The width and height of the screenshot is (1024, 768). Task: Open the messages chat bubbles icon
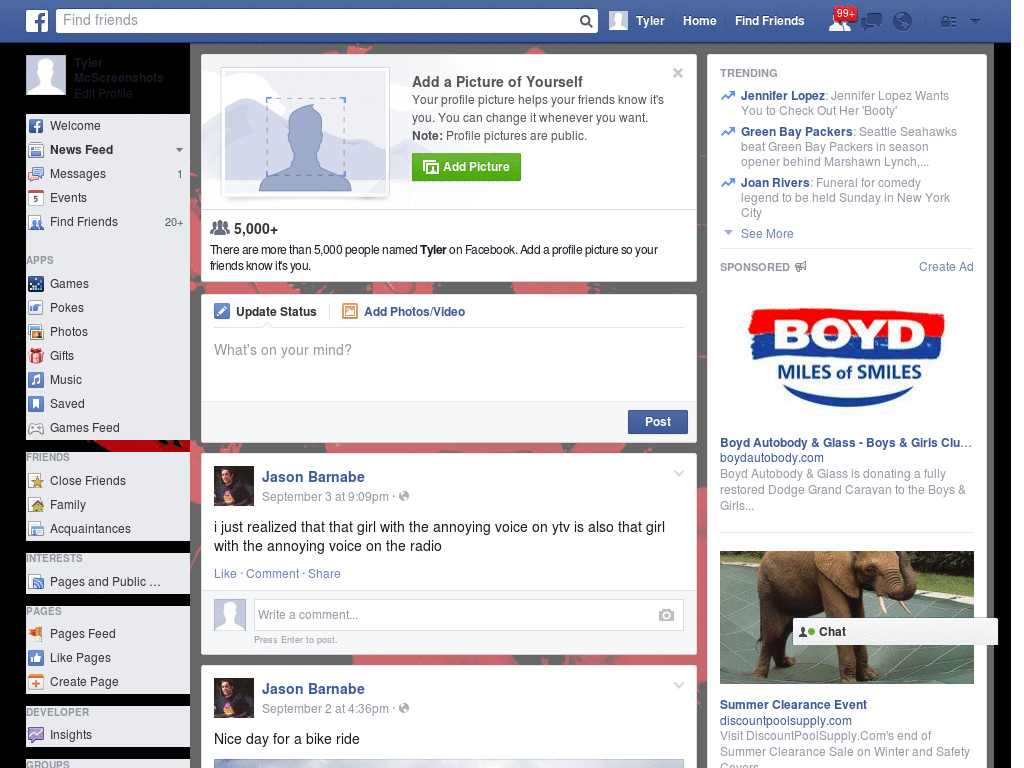871,22
